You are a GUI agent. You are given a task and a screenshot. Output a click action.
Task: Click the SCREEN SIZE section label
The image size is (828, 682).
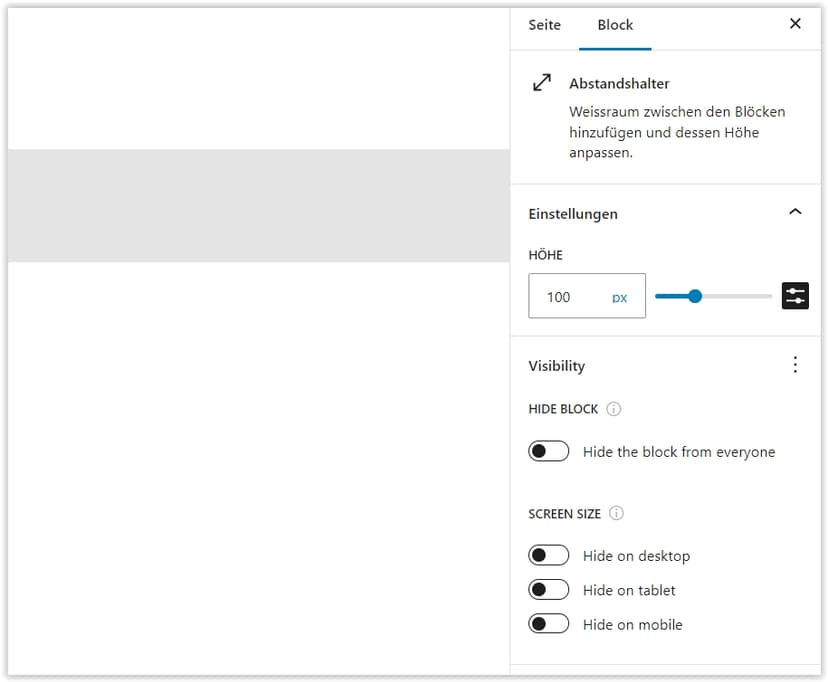(x=564, y=514)
